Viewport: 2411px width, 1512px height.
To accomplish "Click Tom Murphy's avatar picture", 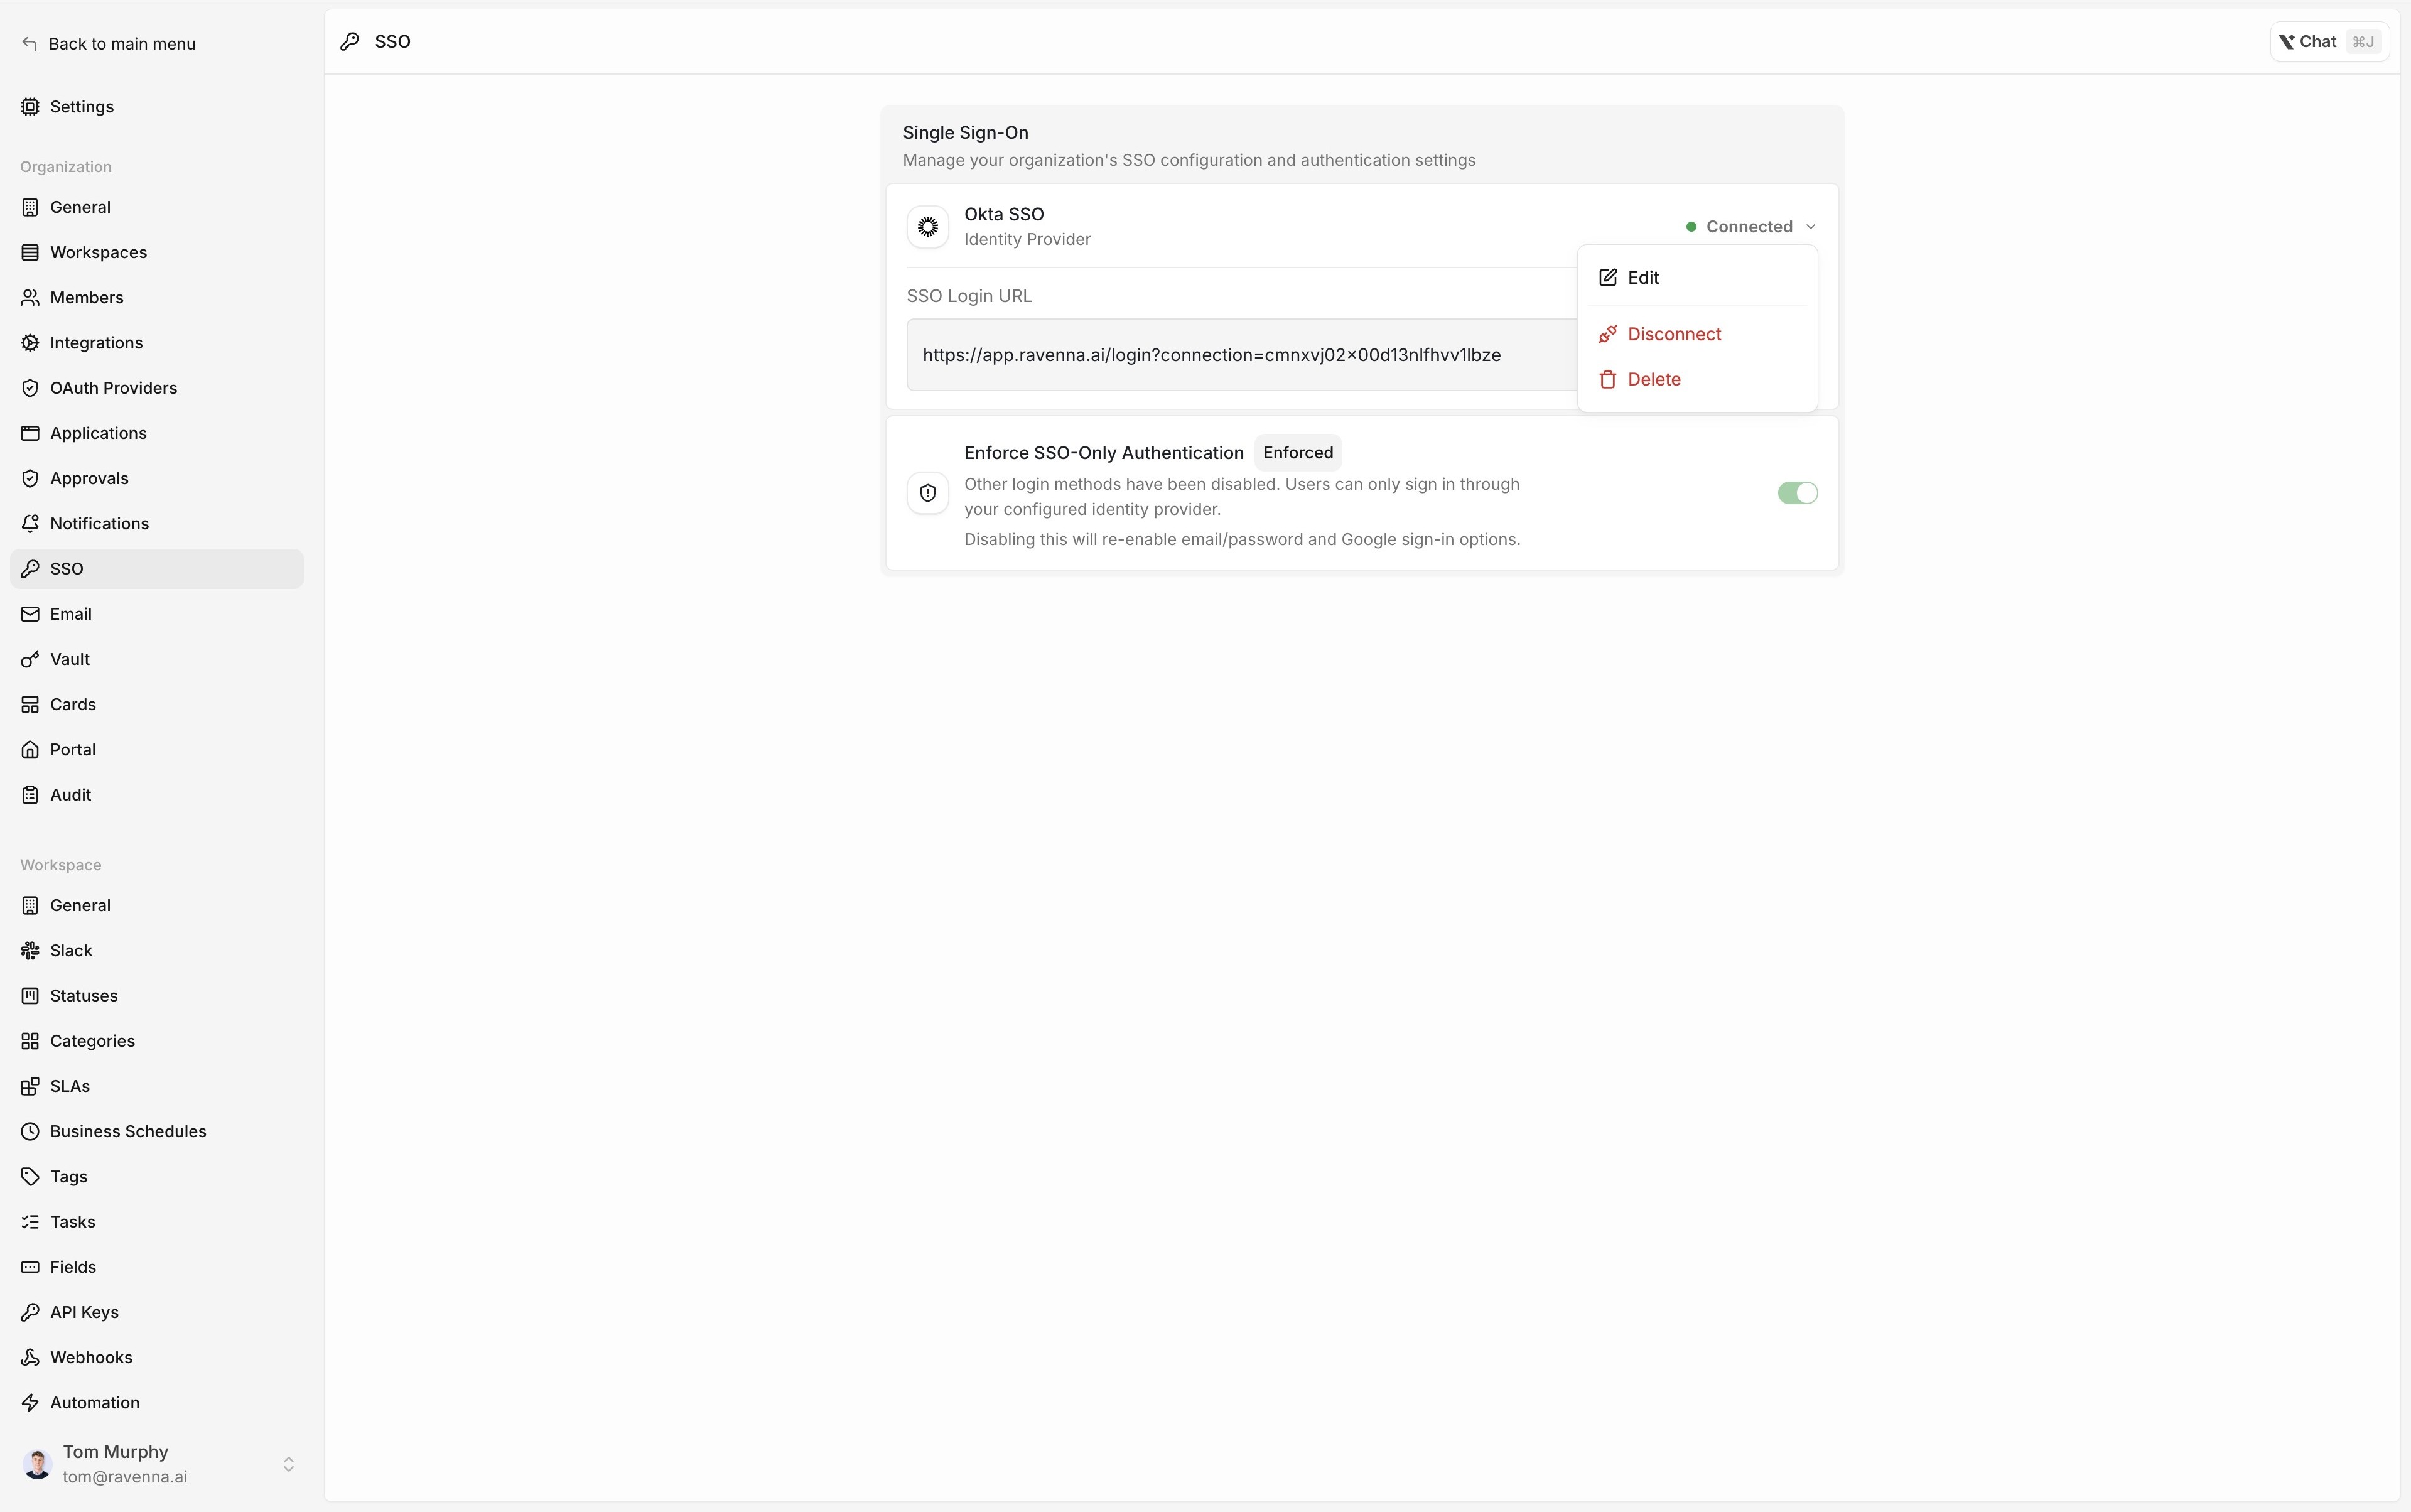I will pyautogui.click(x=37, y=1464).
